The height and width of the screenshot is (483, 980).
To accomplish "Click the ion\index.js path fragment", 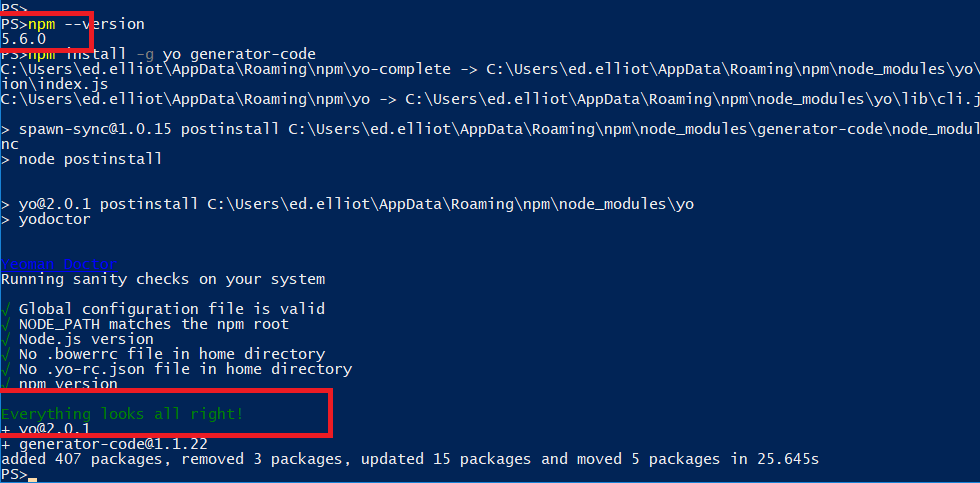I will (55, 84).
